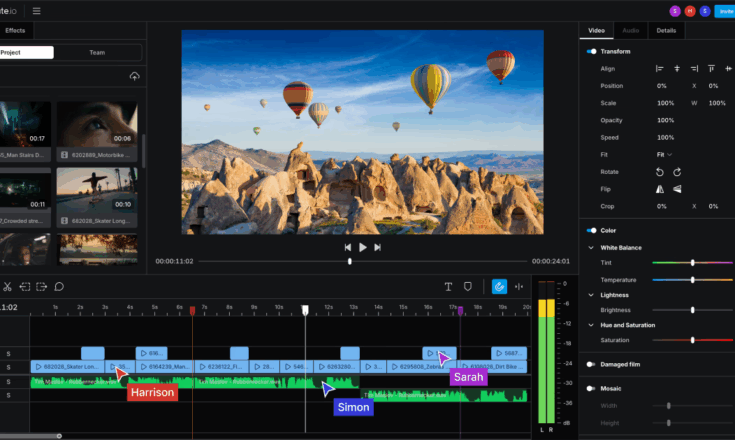
Task: Align the clip to the left
Action: tap(659, 68)
